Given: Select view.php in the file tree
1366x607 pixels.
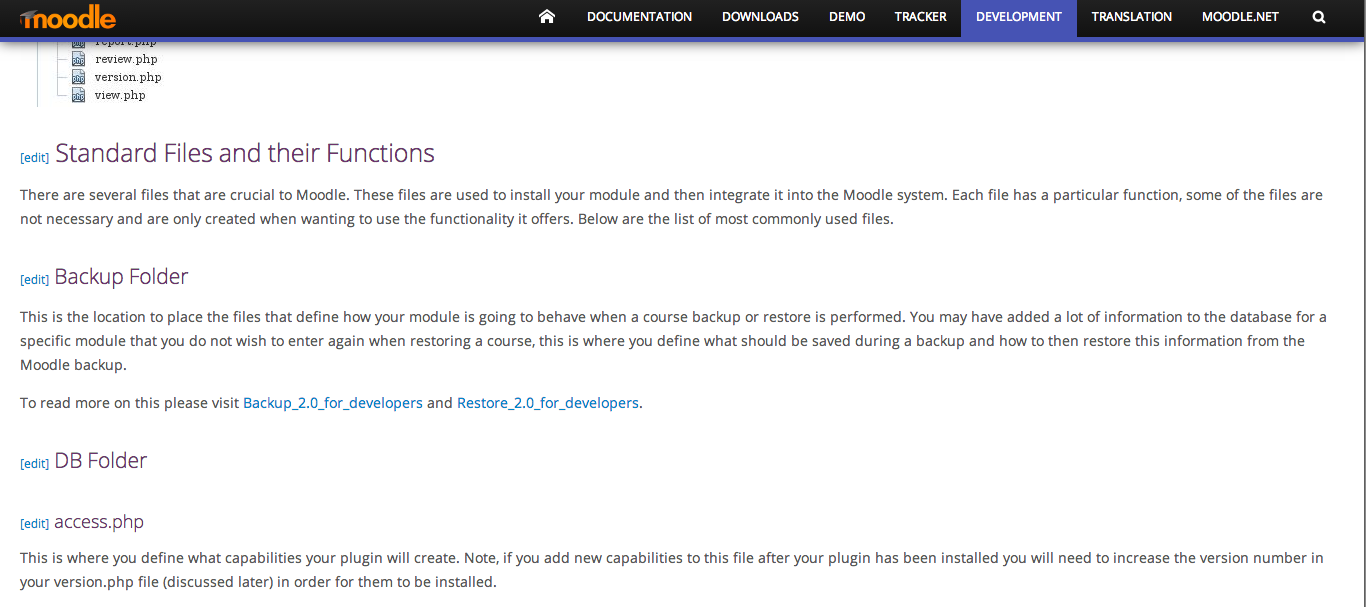Looking at the screenshot, I should click(x=120, y=95).
